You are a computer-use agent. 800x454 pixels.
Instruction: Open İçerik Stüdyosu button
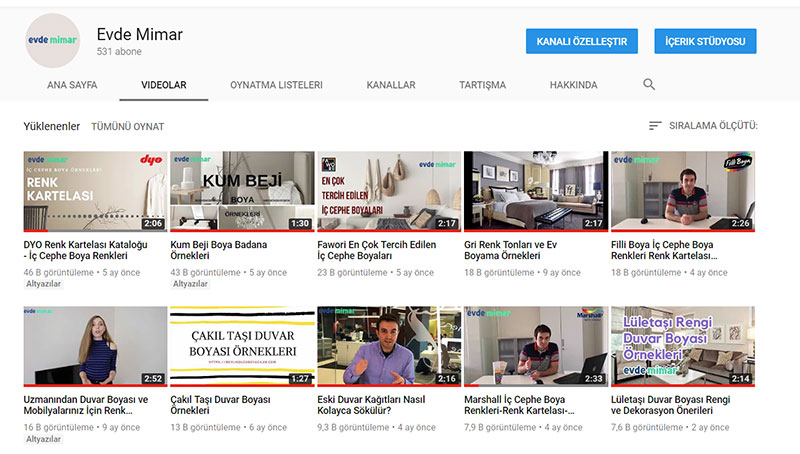[705, 41]
